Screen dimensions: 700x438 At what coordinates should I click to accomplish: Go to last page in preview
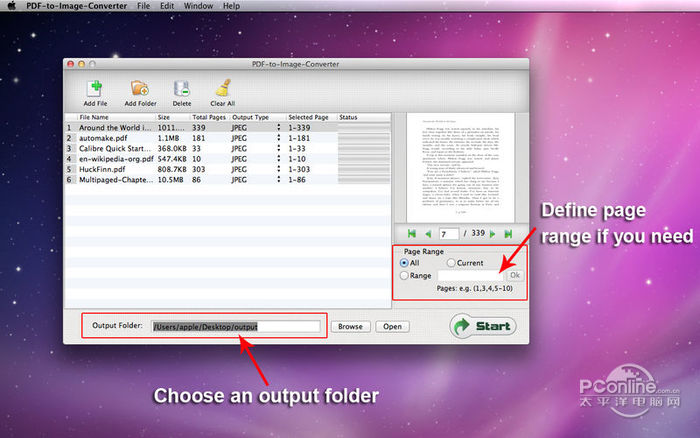click(508, 234)
